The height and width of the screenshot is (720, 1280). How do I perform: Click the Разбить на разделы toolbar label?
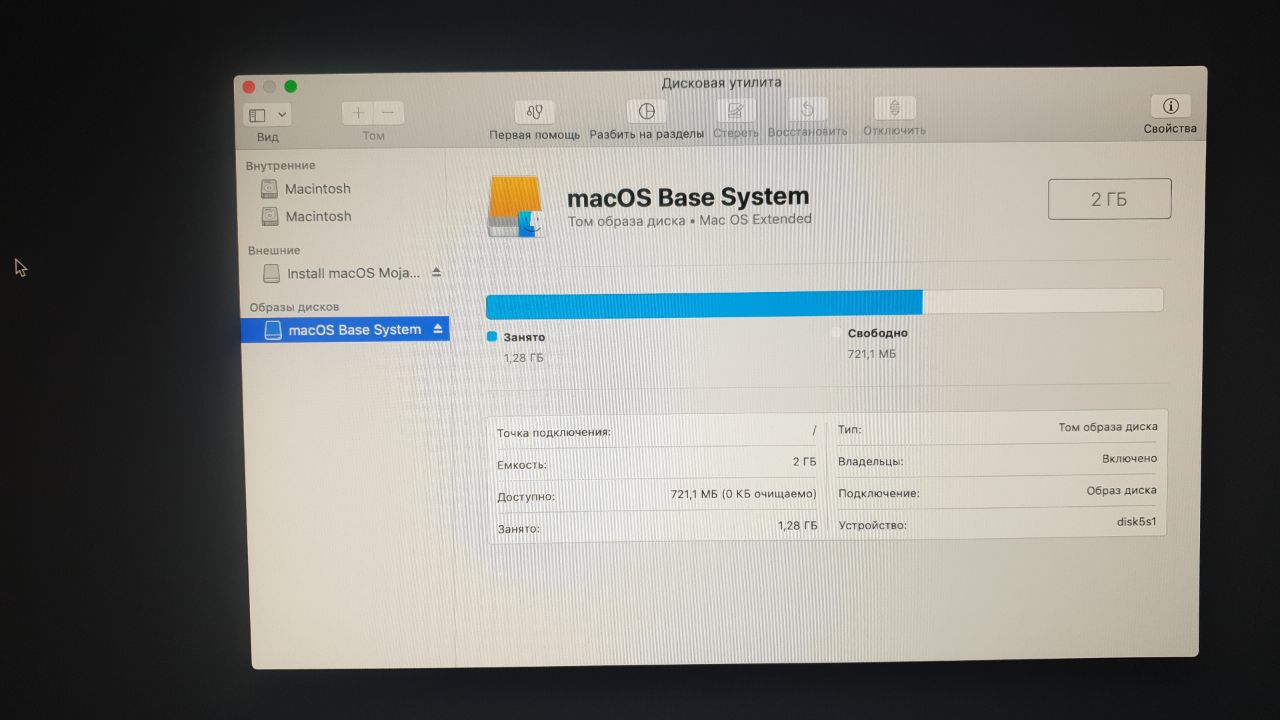tap(647, 133)
